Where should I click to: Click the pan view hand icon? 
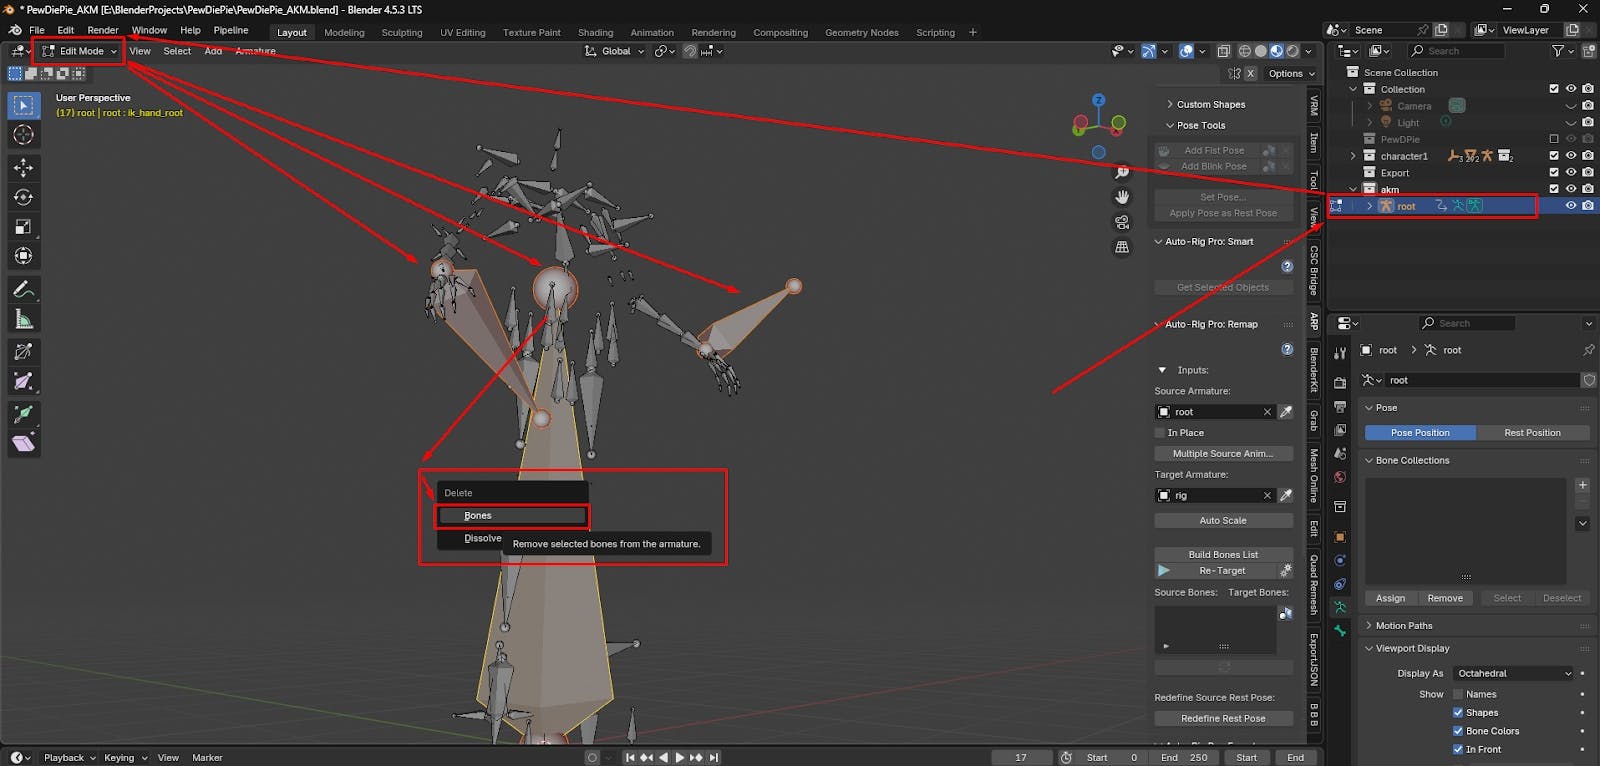point(1122,197)
